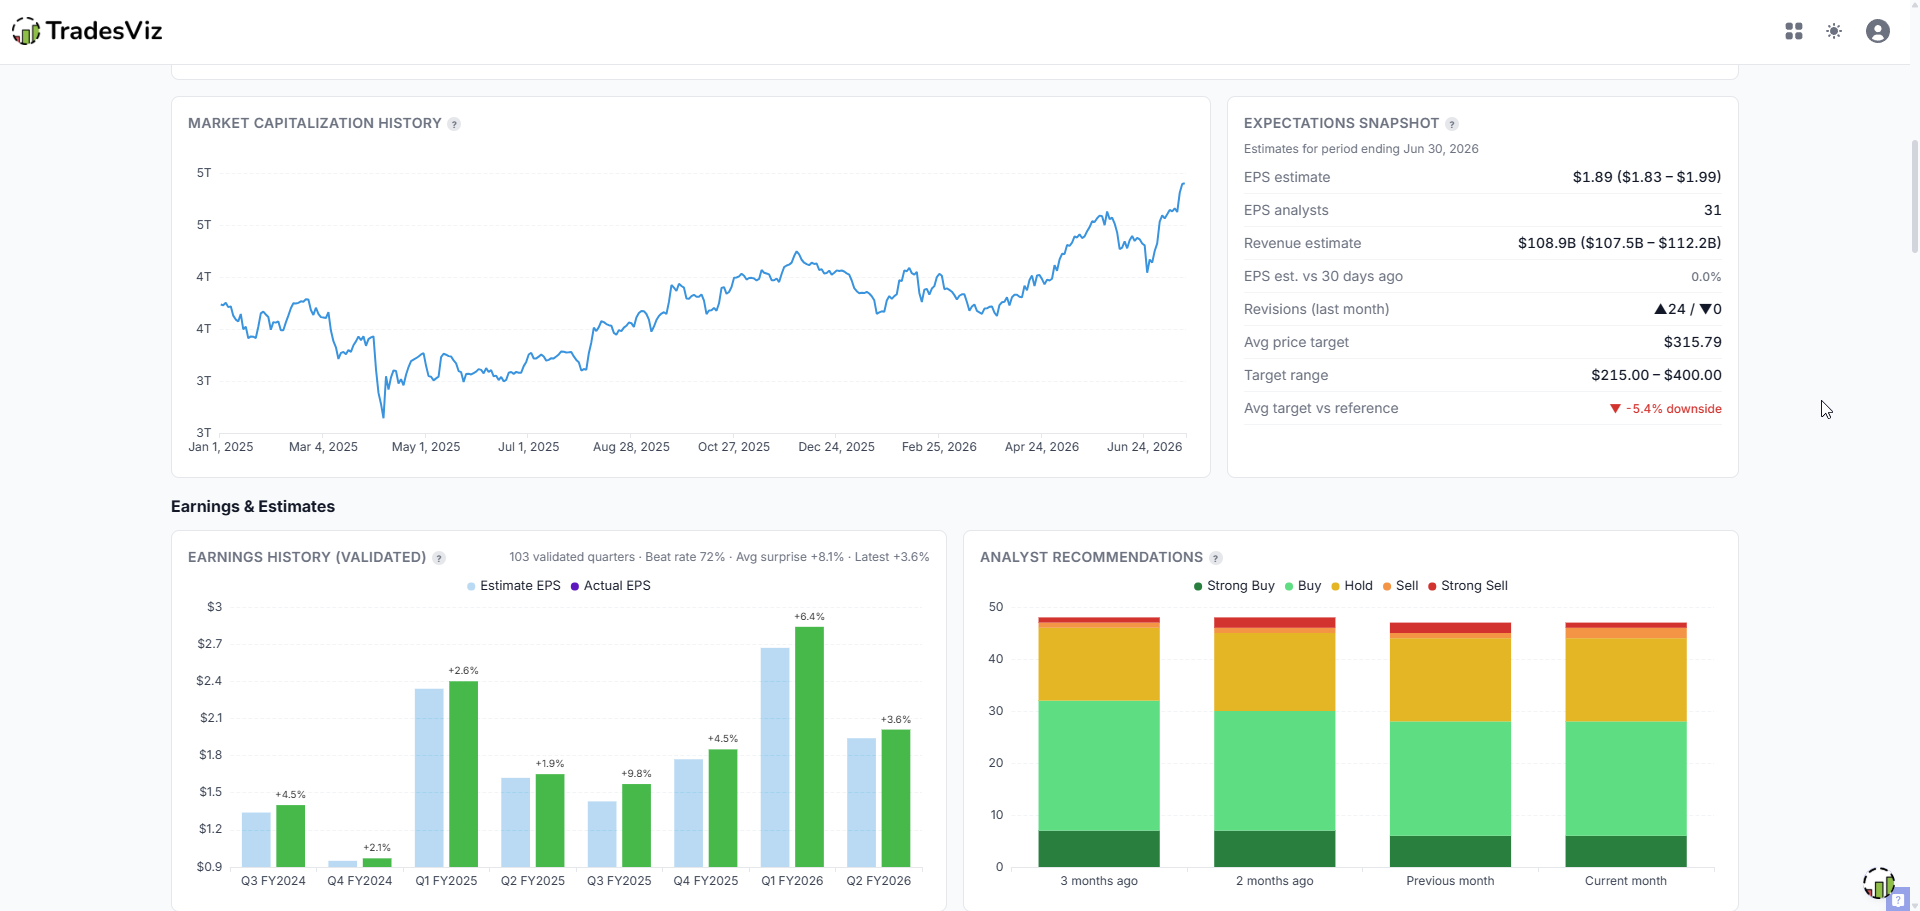Image resolution: width=1920 pixels, height=911 pixels.
Task: Toggle the Actual EPS legend series
Action: tap(610, 586)
